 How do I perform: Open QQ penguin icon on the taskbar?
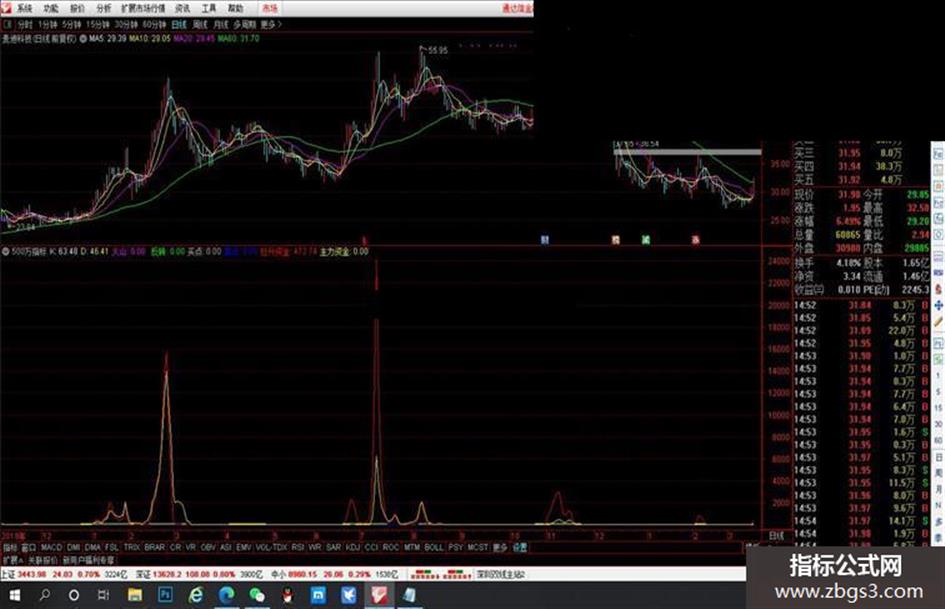tap(287, 596)
